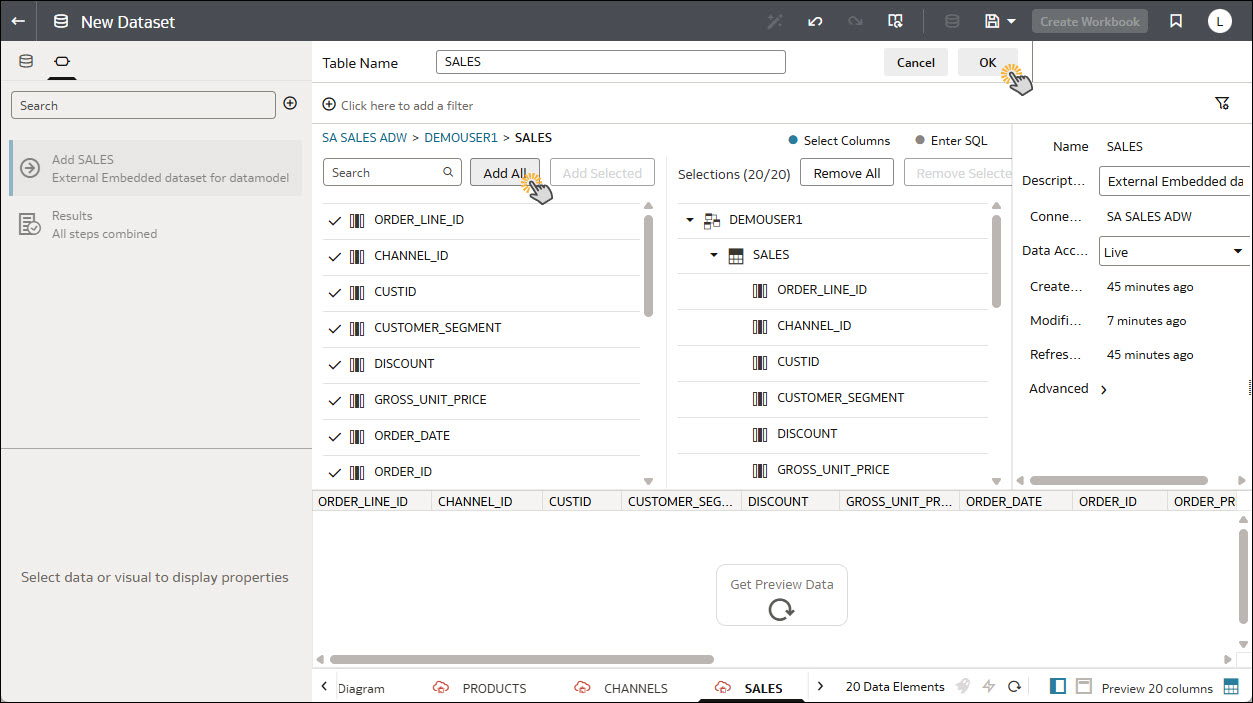Image resolution: width=1253 pixels, height=703 pixels.
Task: Switch to the PRODUCTS tab
Action: pos(480,688)
